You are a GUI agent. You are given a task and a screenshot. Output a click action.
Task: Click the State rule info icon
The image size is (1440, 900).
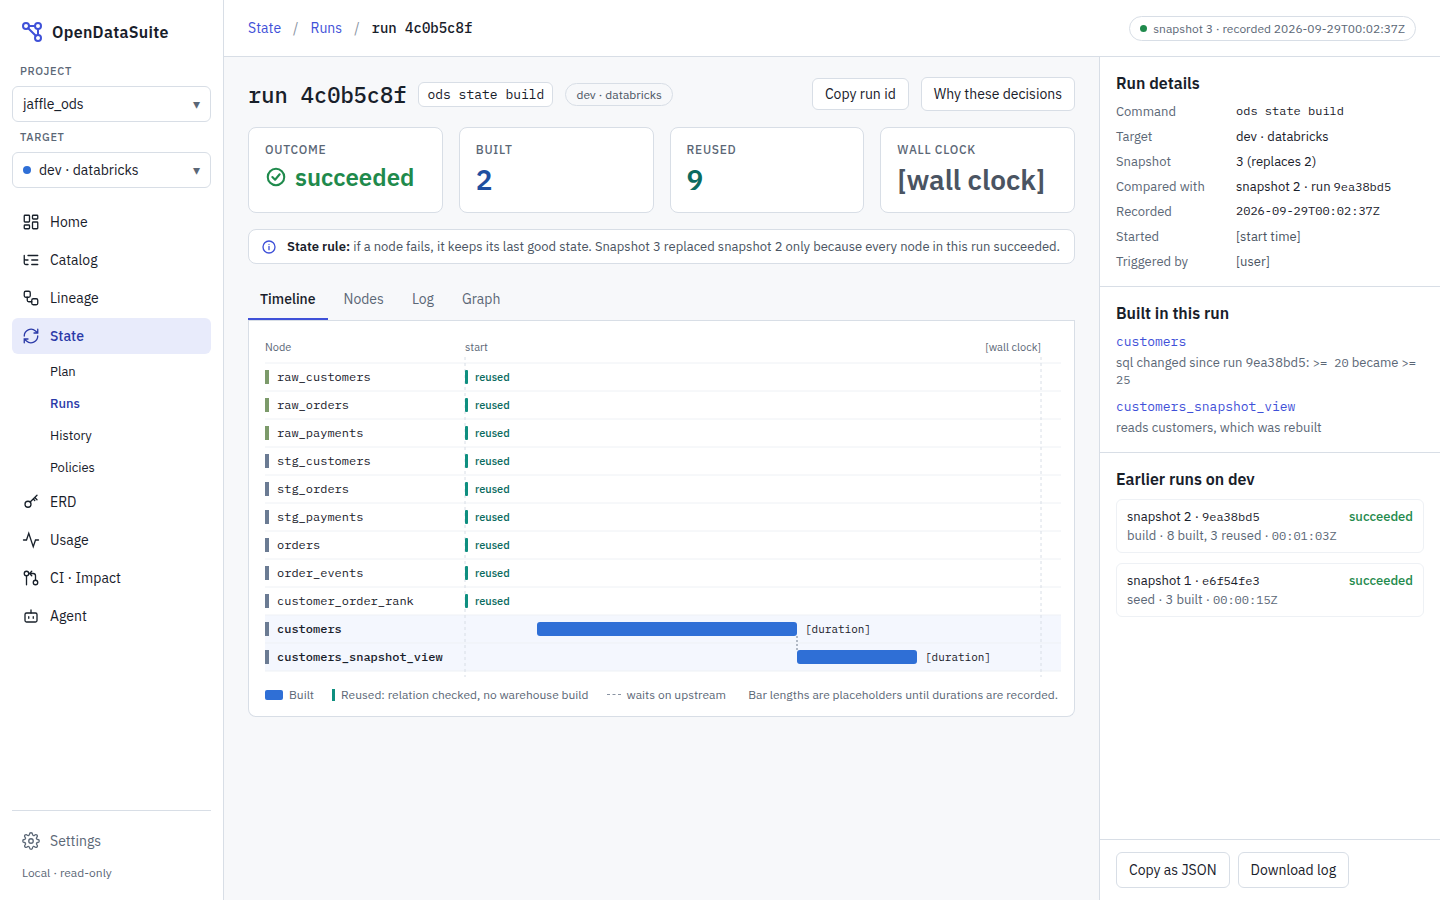click(269, 247)
